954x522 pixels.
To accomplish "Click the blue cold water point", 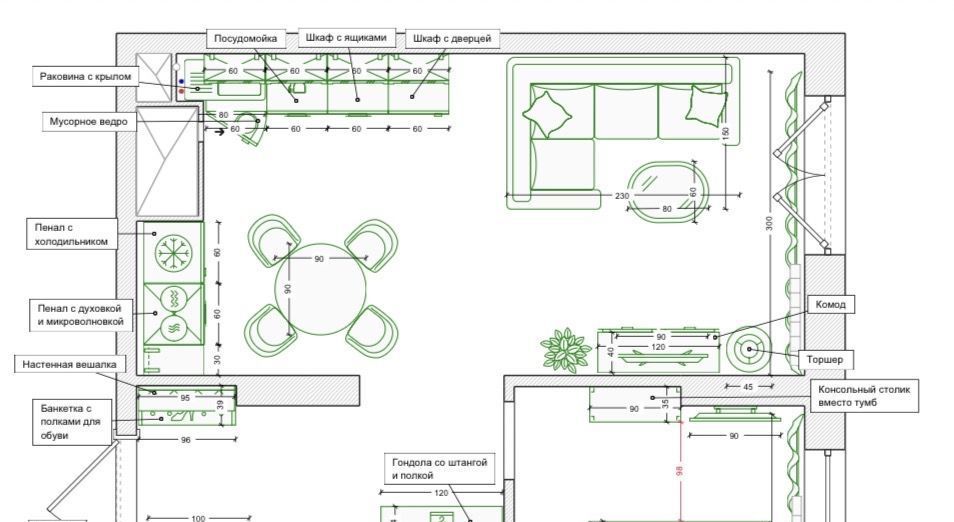I will click(x=181, y=81).
